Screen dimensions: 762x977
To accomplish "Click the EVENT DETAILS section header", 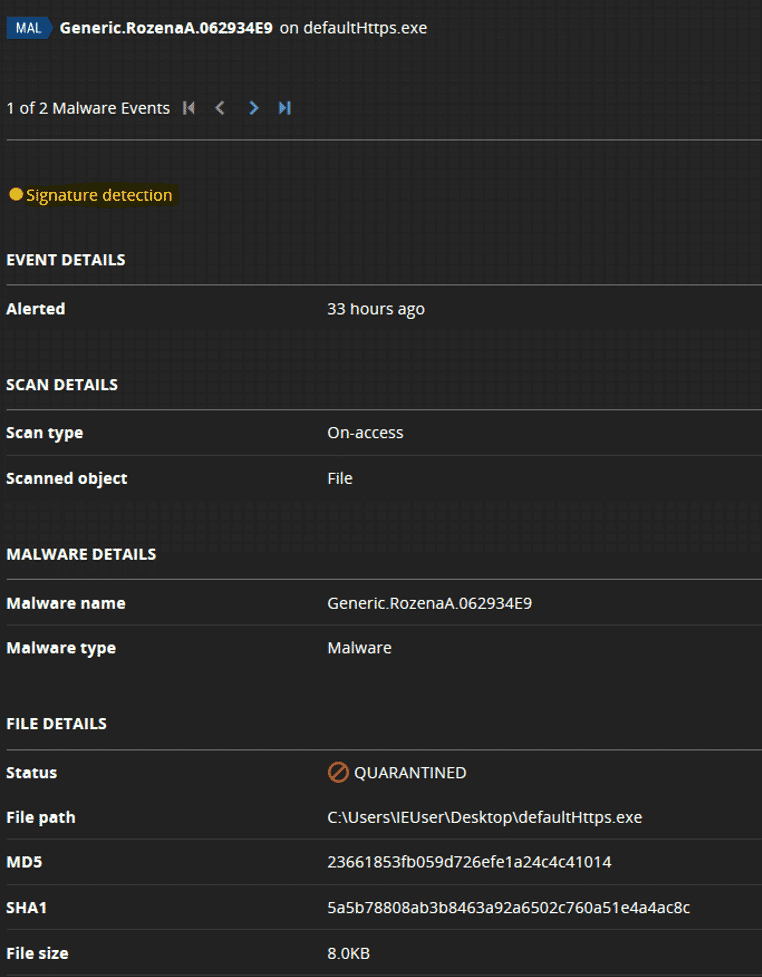I will [66, 259].
